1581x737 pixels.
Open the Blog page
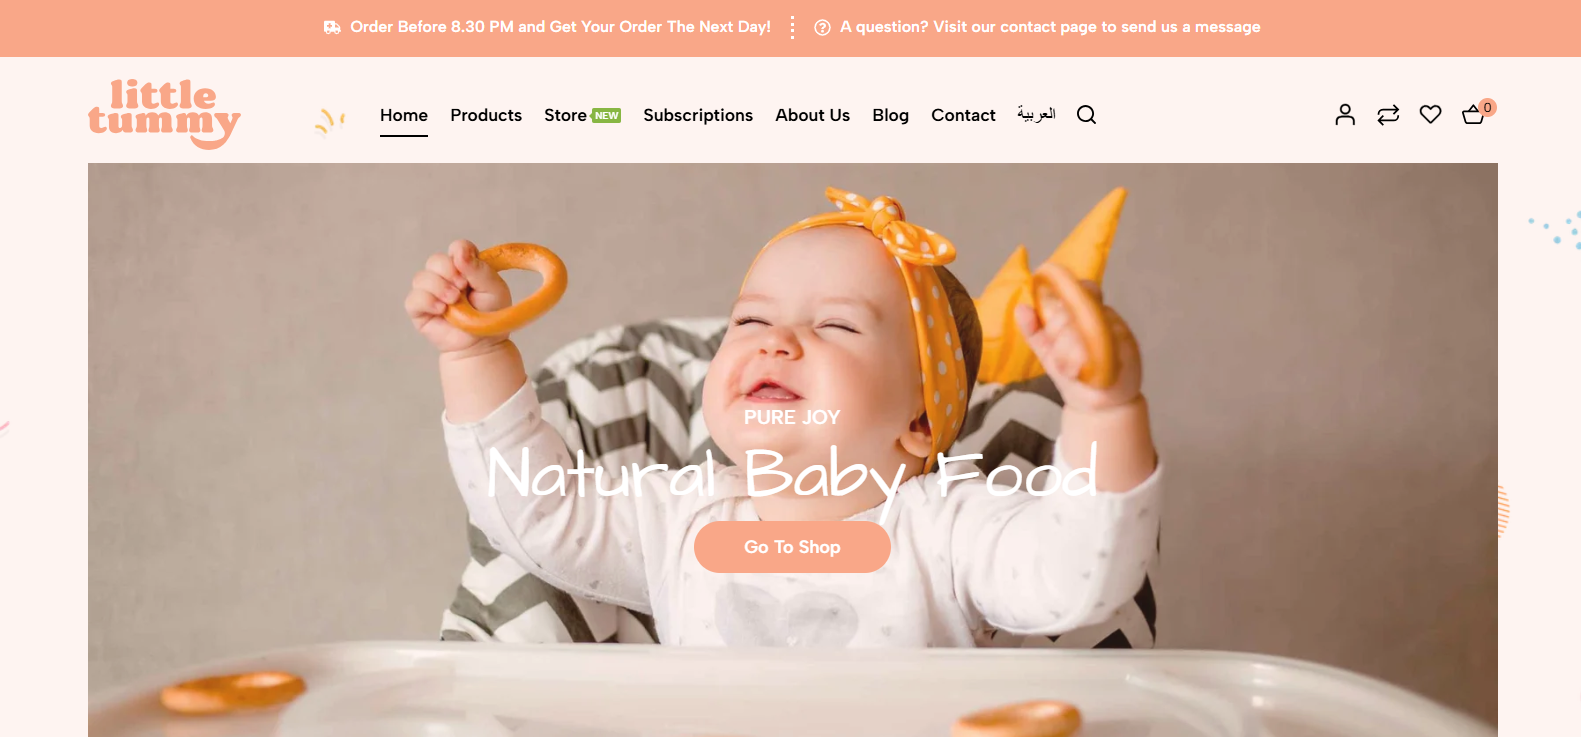890,115
